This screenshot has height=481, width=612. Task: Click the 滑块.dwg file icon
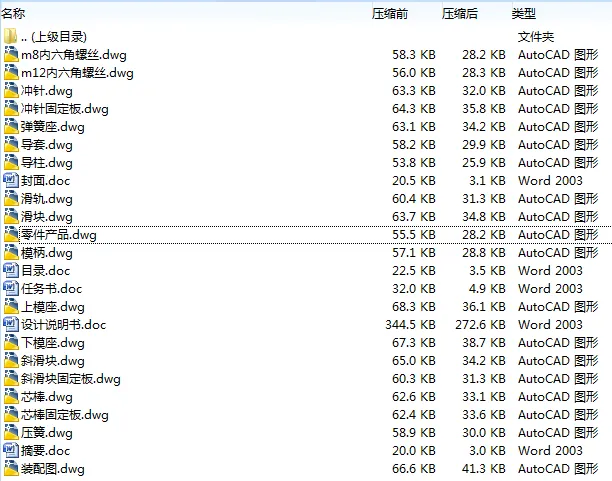(x=11, y=216)
